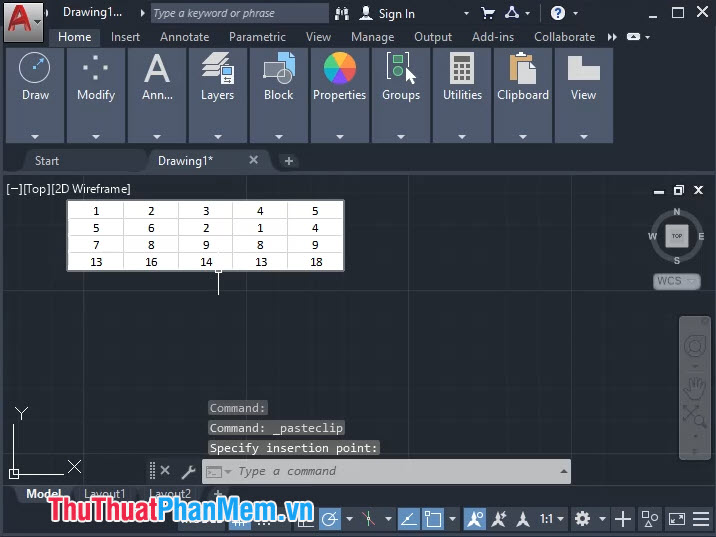Viewport: 716px width, 537px height.
Task: Open the Parametric ribbon tab
Action: click(257, 37)
